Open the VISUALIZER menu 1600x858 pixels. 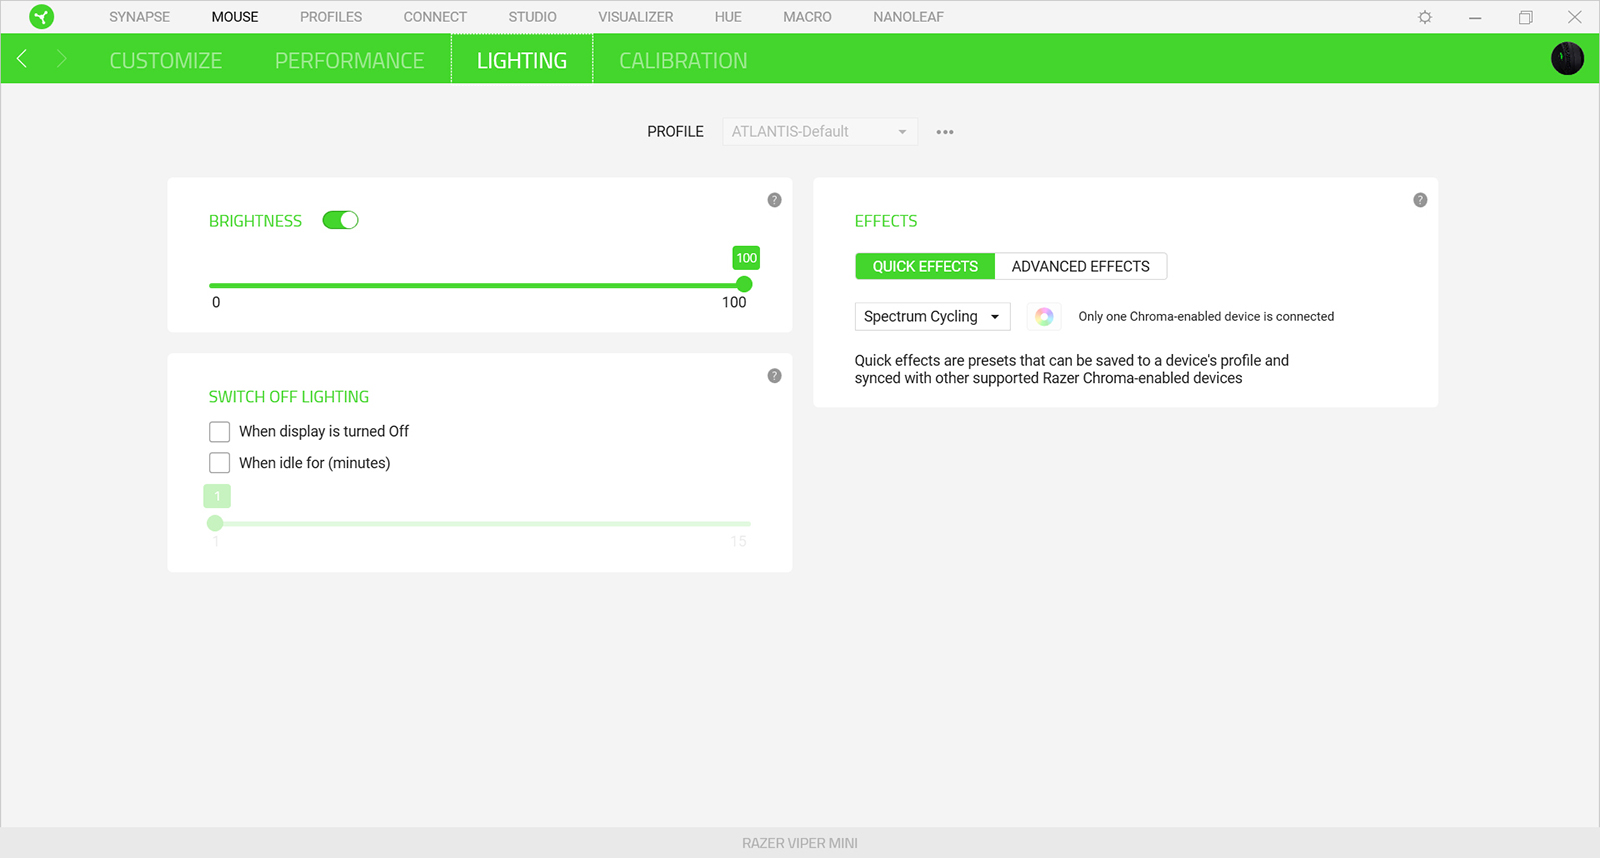click(x=636, y=17)
